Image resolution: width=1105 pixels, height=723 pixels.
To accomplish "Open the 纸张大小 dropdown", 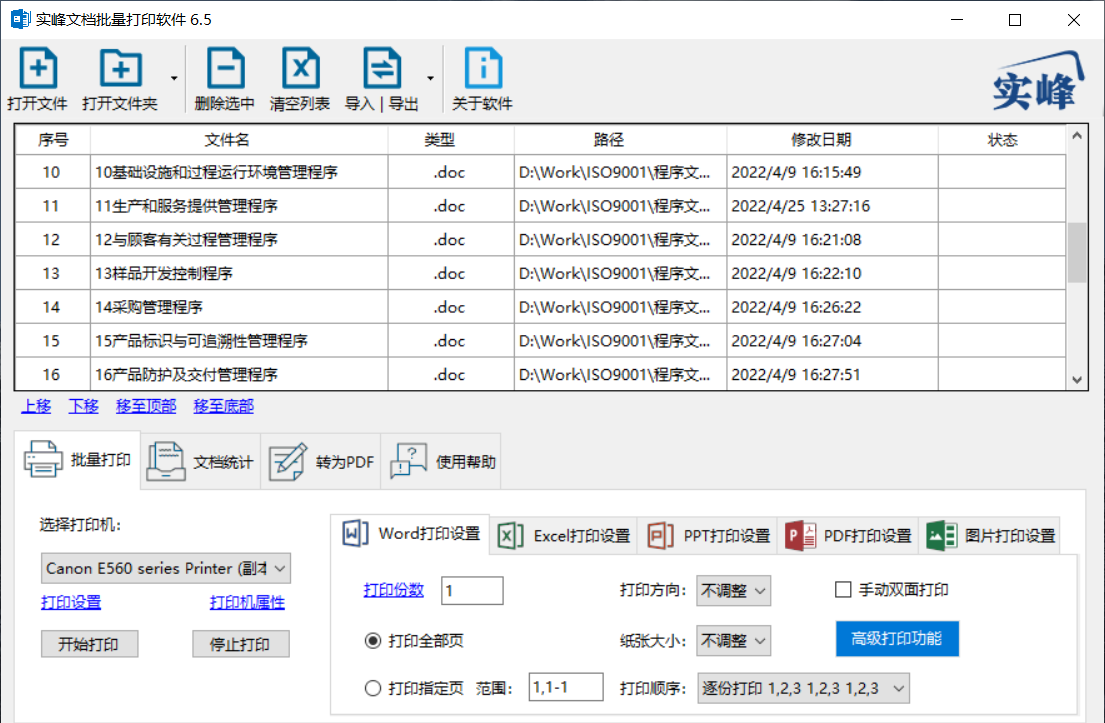I will click(x=733, y=641).
